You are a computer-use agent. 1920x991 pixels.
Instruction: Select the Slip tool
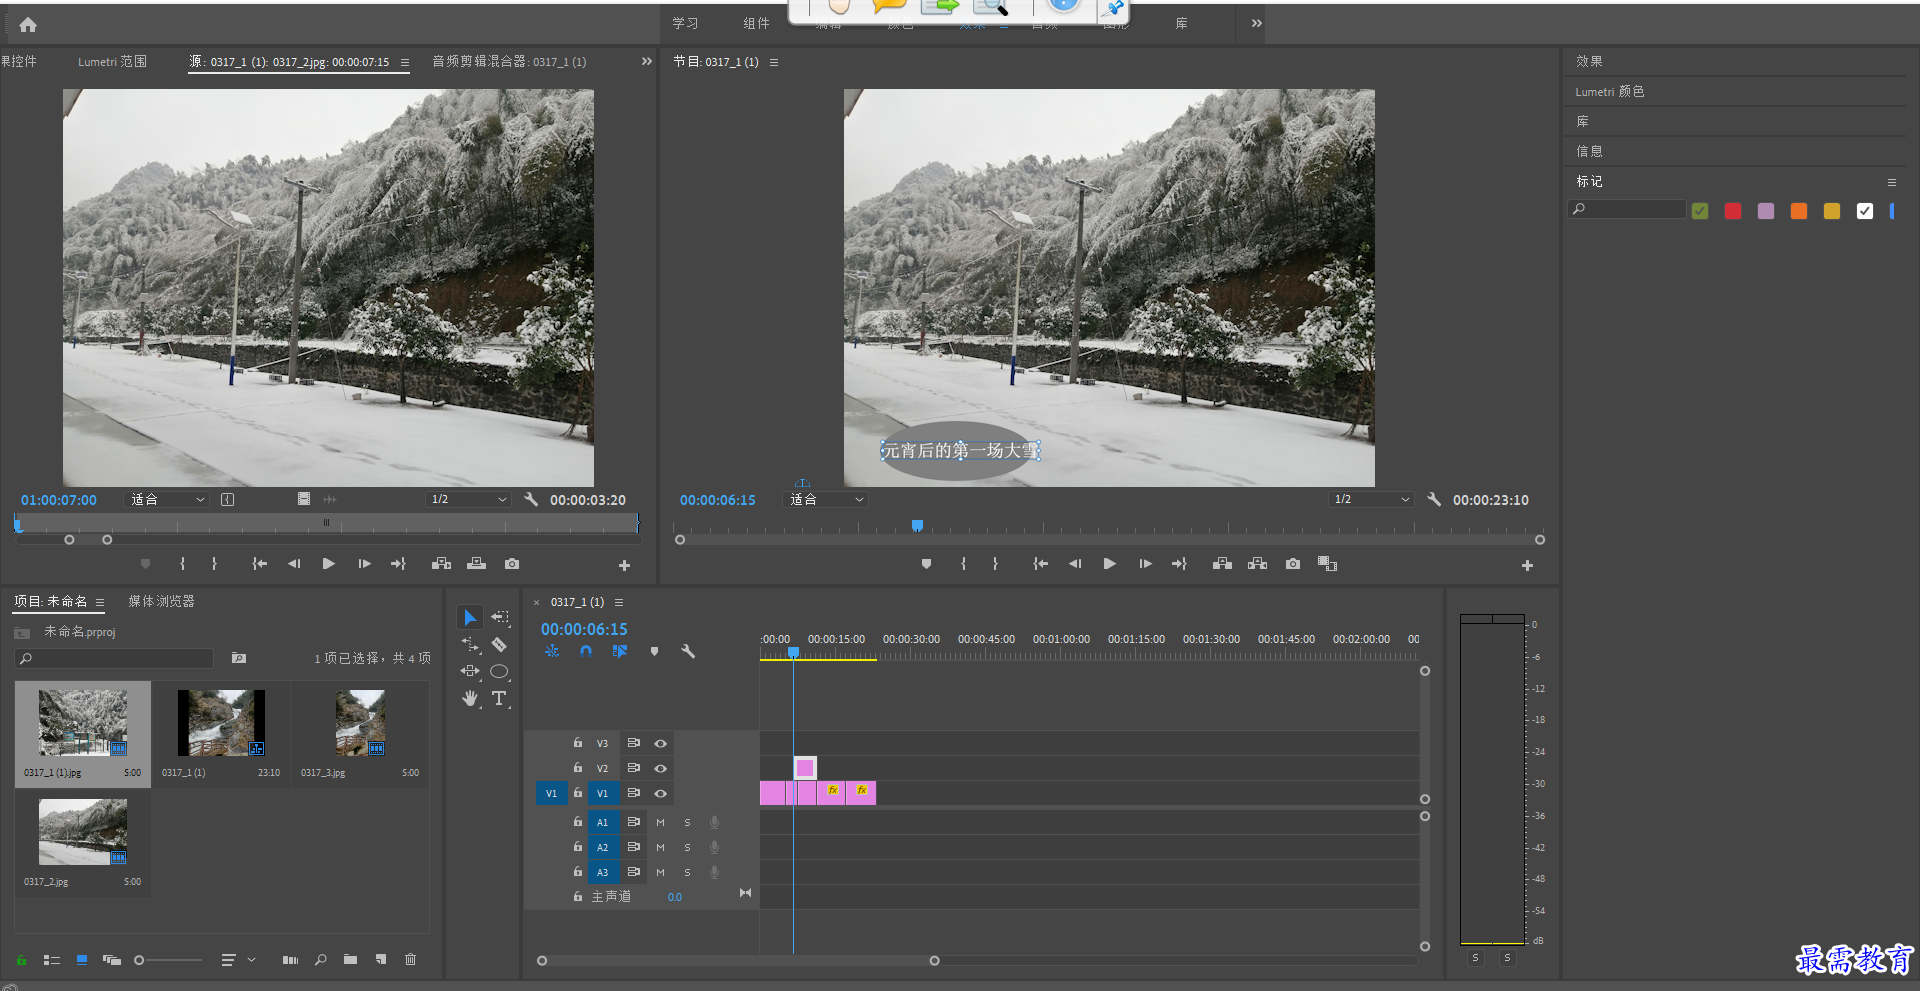pos(470,671)
